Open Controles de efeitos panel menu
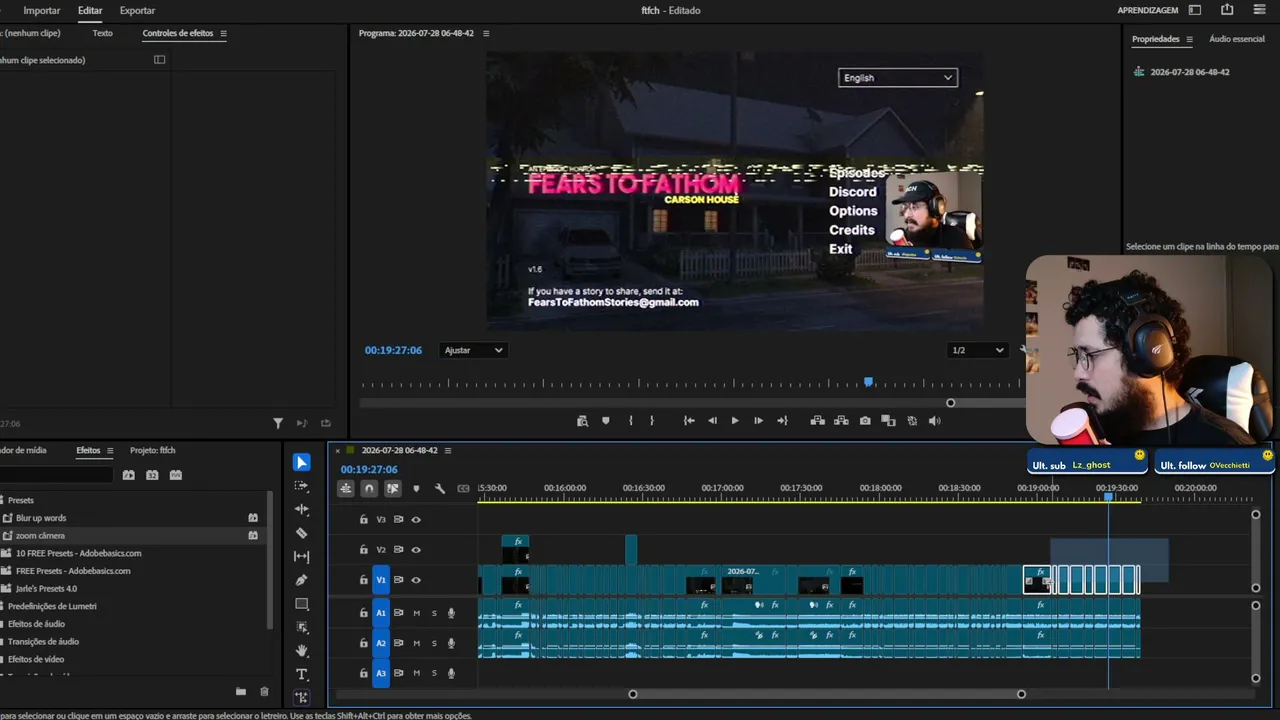 pyautogui.click(x=224, y=33)
